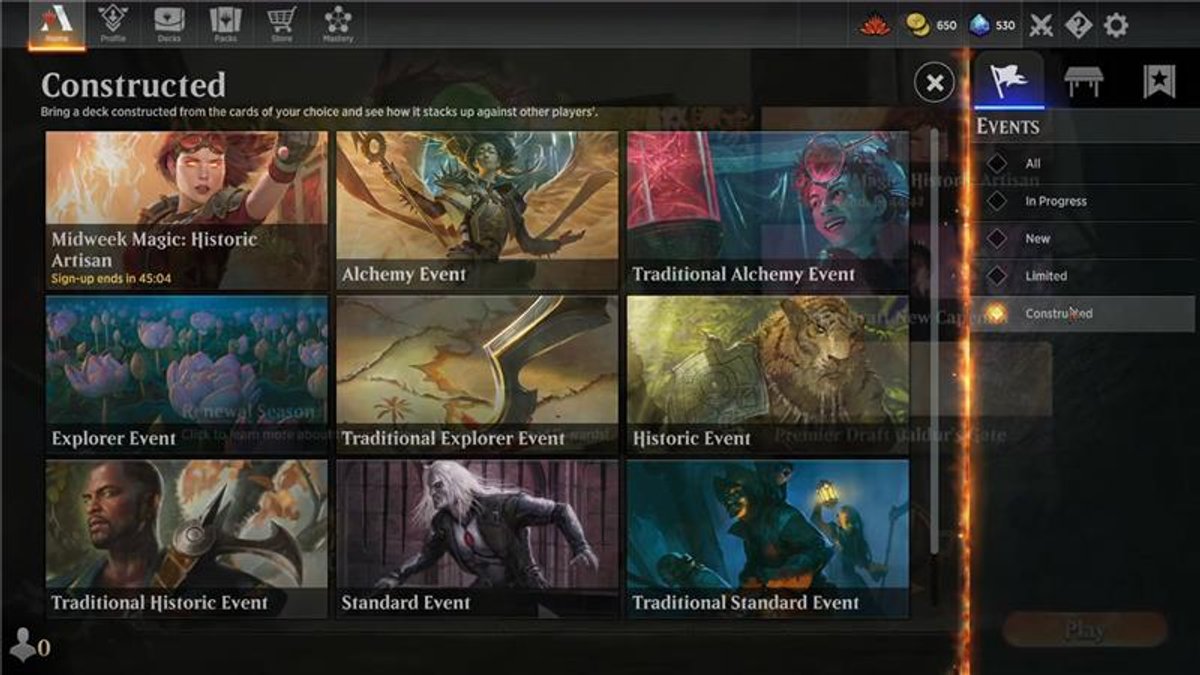Filter events by Limited
Image resolution: width=1200 pixels, height=675 pixels.
coord(1085,276)
